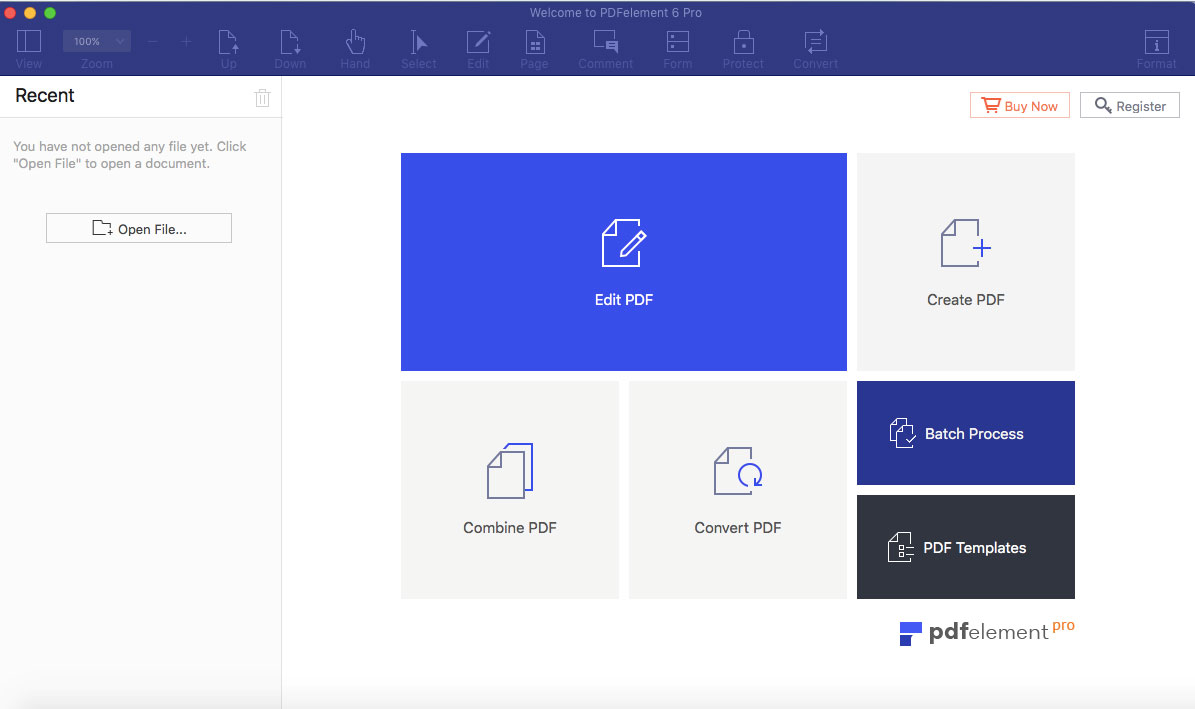This screenshot has width=1195, height=709.
Task: Select the Hand tool in the toolbar
Action: click(x=355, y=45)
